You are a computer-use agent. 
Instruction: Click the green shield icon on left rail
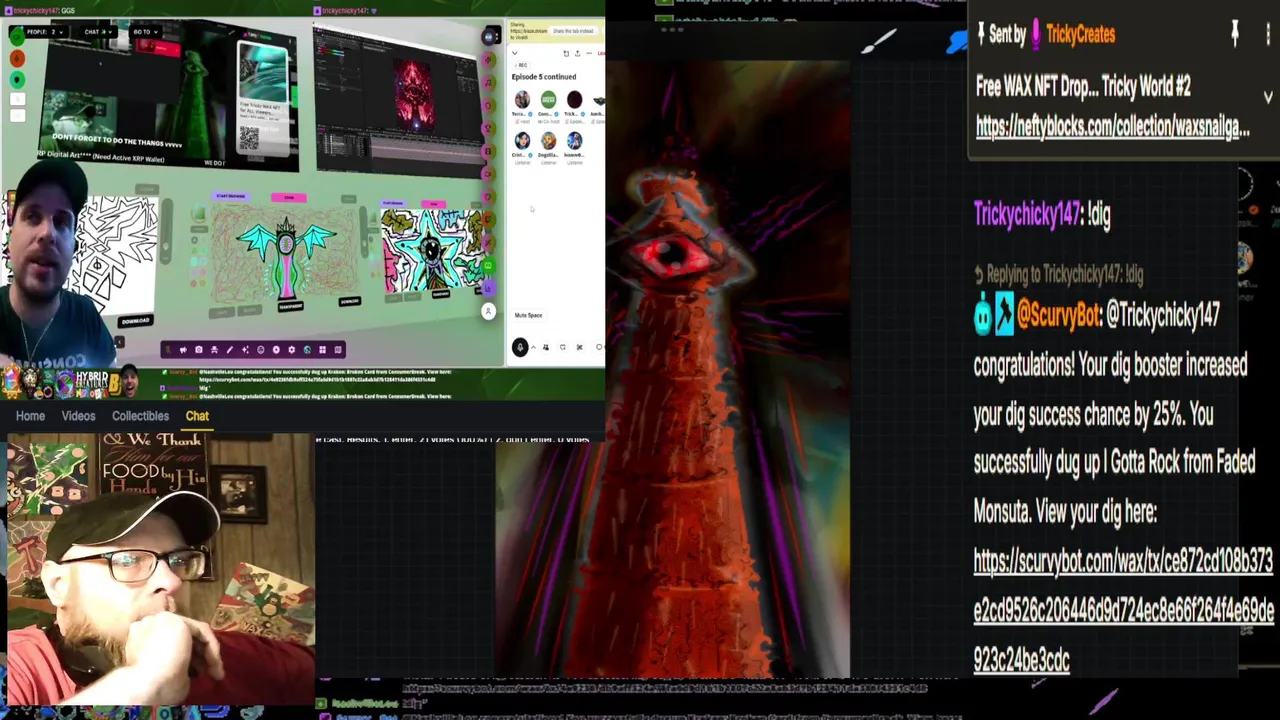(x=17, y=80)
